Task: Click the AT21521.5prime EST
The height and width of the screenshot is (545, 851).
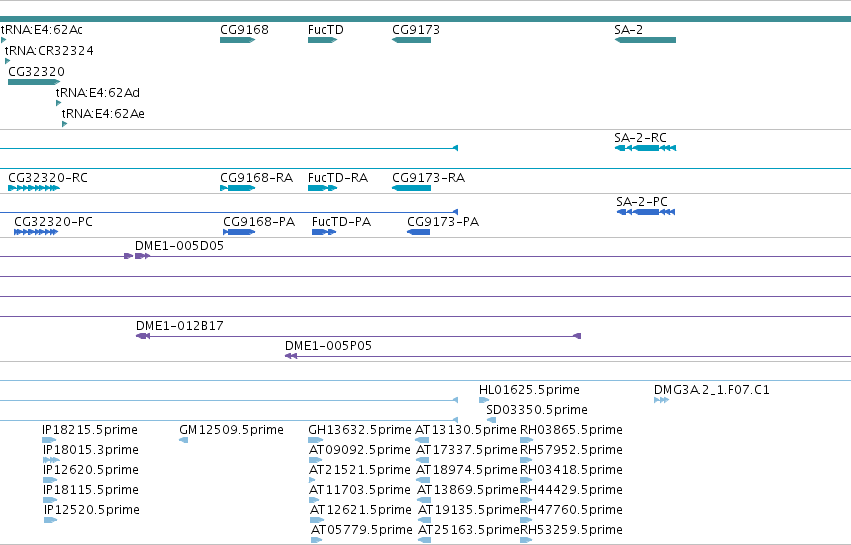Action: click(x=312, y=480)
